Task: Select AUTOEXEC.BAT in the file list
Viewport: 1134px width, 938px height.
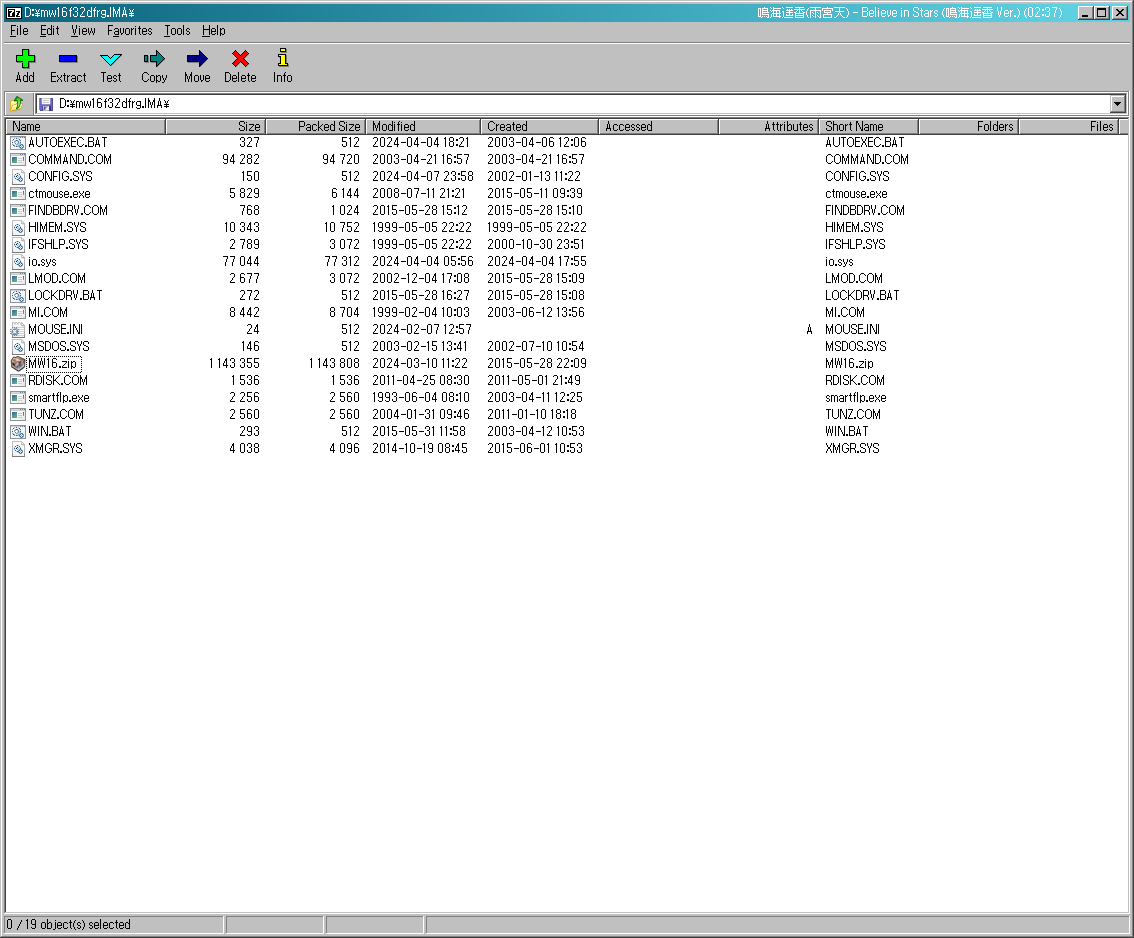Action: point(67,143)
